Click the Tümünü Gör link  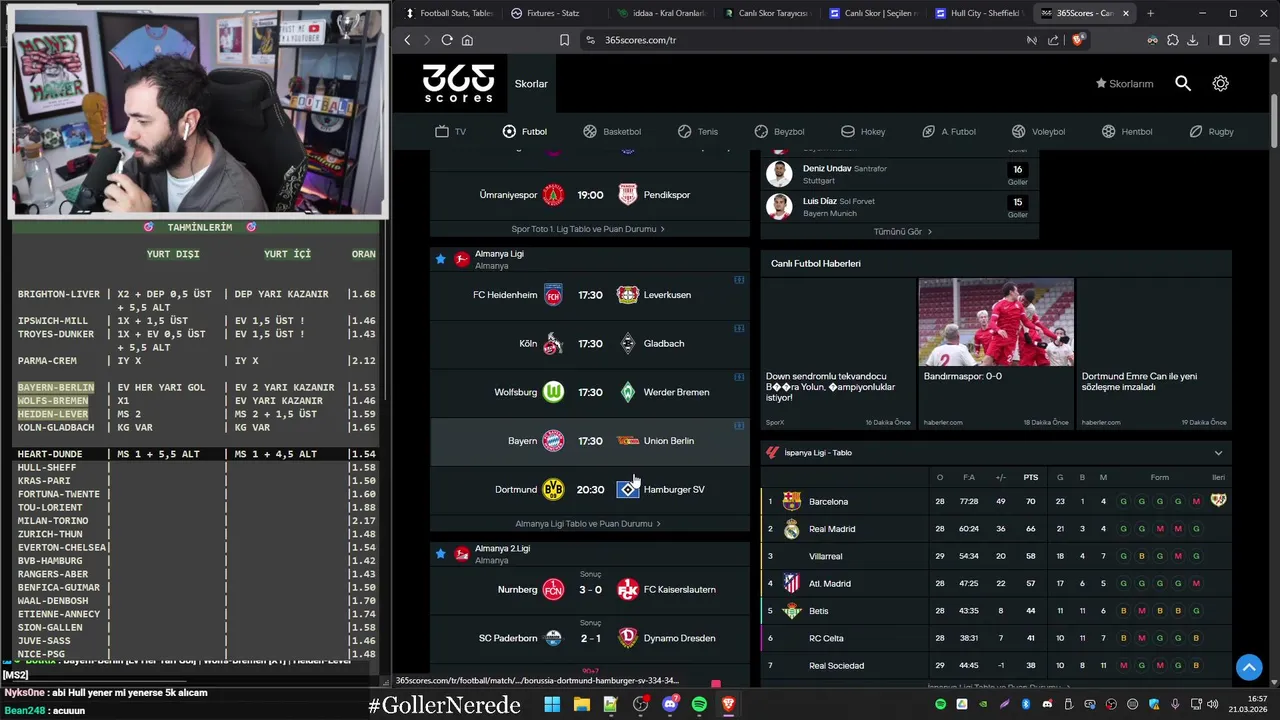902,232
